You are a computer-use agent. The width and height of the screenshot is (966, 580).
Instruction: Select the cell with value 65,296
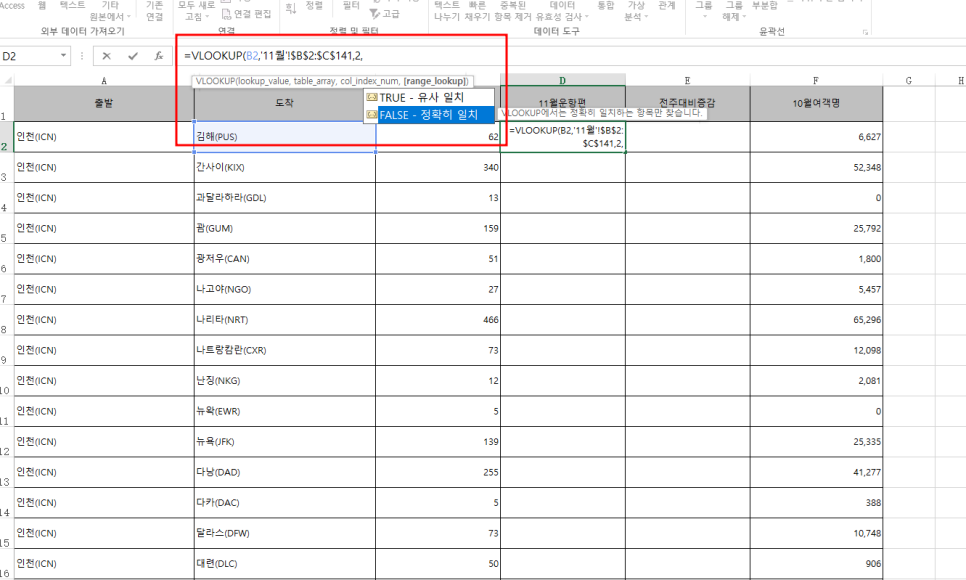[x=816, y=320]
